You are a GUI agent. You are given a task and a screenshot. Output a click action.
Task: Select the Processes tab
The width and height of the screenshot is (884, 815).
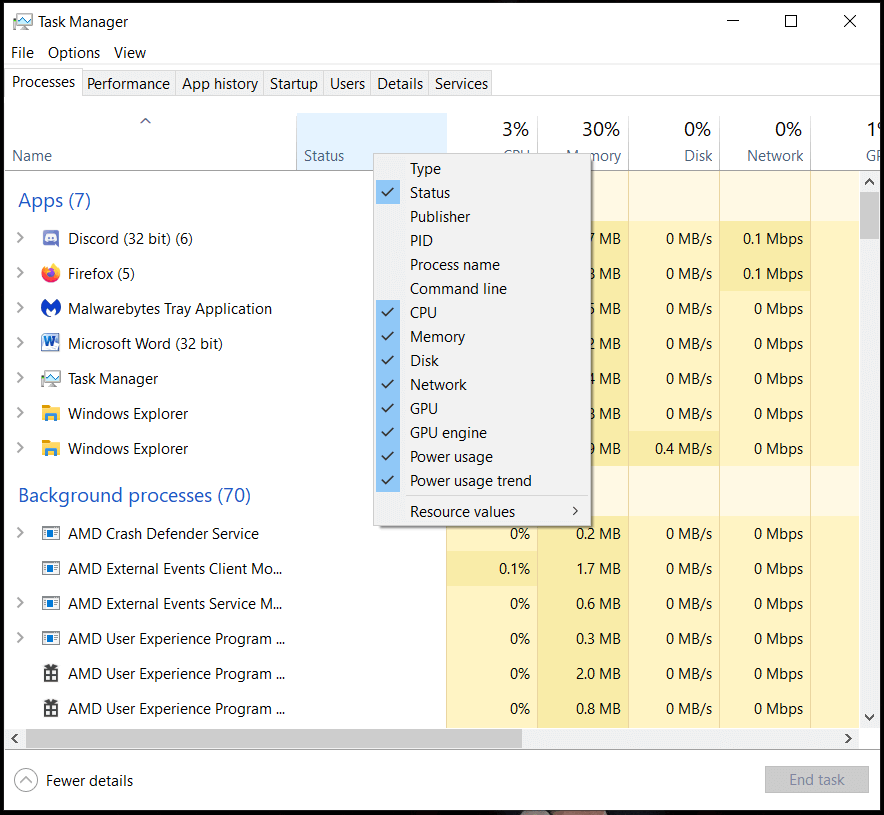pyautogui.click(x=43, y=82)
